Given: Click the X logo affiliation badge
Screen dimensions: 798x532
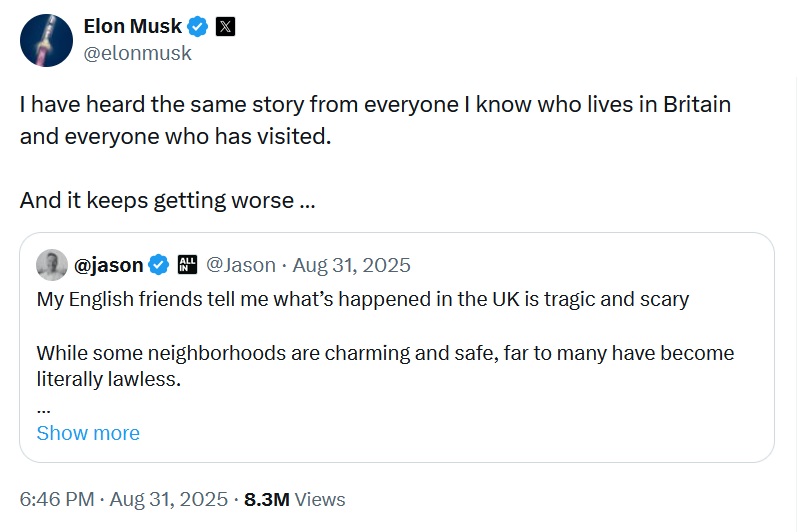Looking at the screenshot, I should click(x=226, y=28).
